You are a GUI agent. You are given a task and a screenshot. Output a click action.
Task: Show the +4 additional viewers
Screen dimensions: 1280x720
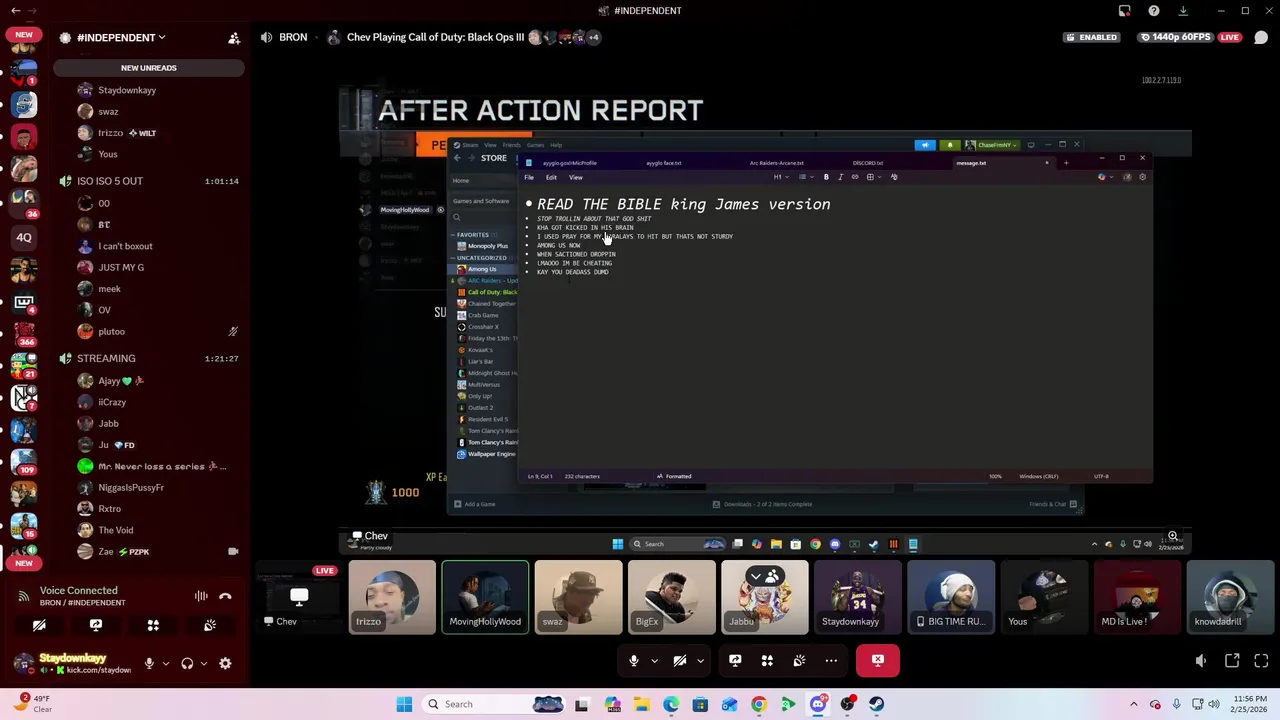point(593,37)
